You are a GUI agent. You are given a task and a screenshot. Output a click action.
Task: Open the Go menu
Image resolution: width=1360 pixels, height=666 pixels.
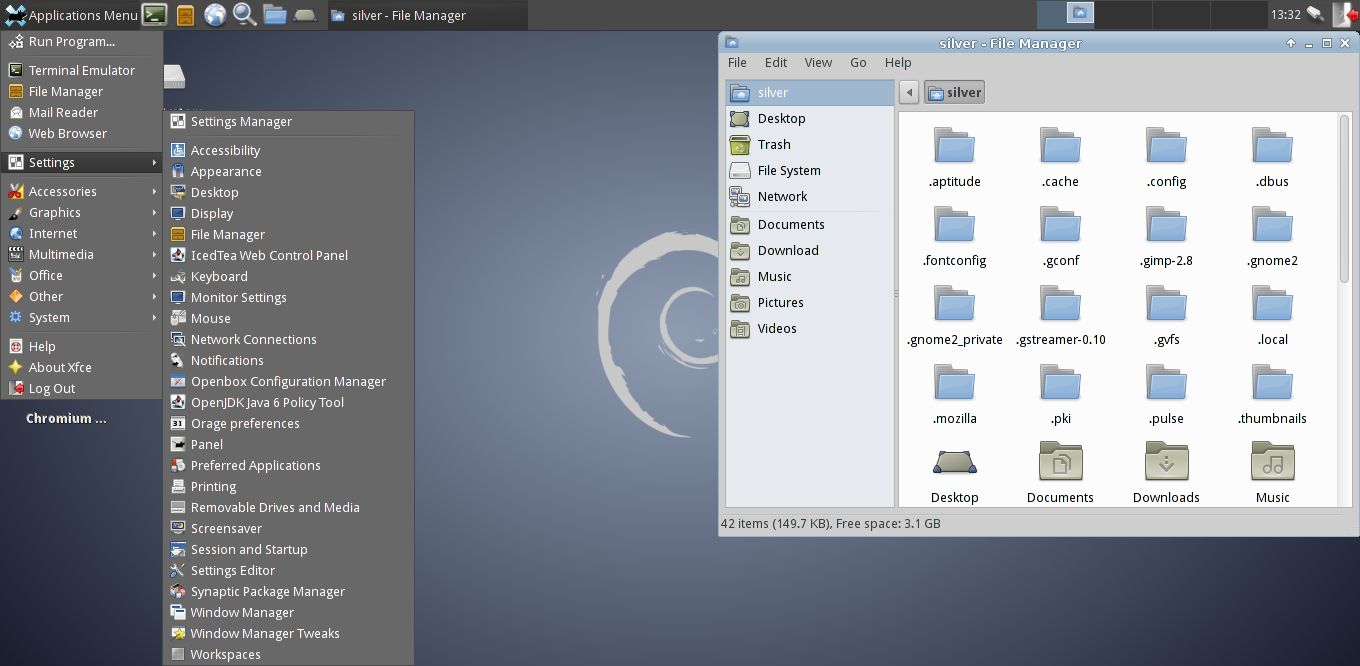coord(858,62)
